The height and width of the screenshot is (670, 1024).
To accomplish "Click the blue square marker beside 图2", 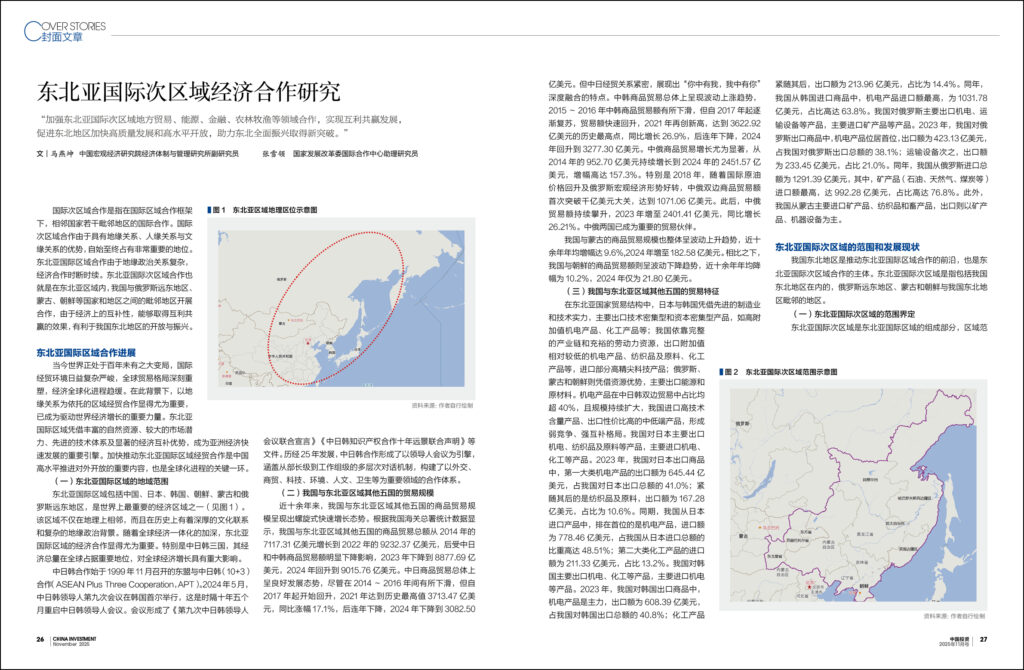I will (x=723, y=371).
